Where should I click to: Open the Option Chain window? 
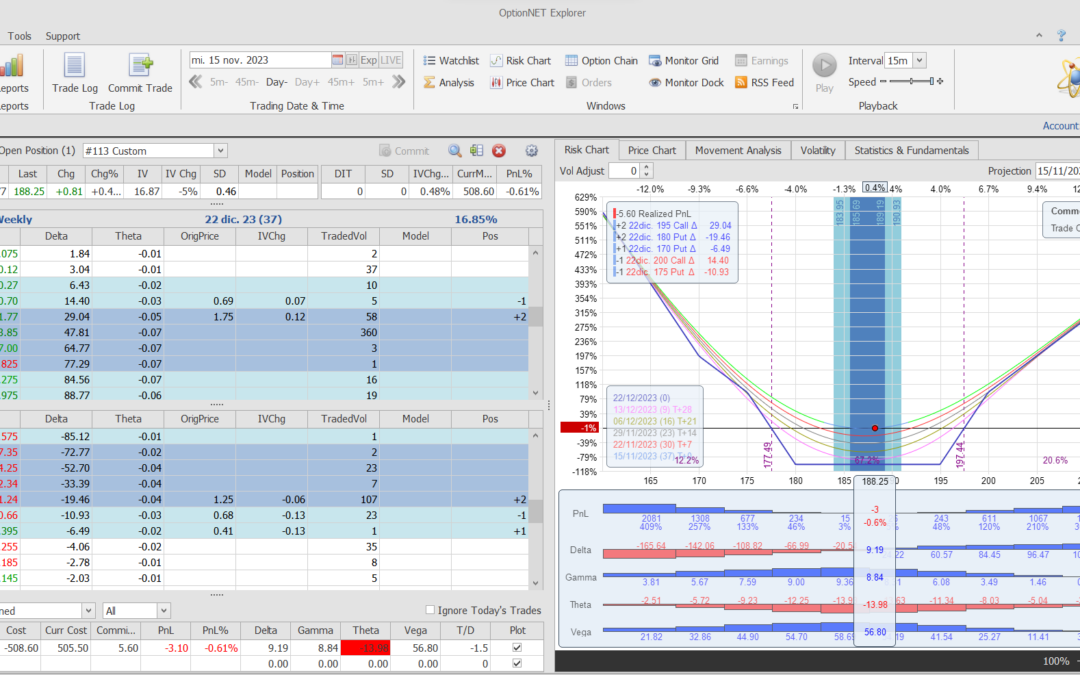click(601, 61)
